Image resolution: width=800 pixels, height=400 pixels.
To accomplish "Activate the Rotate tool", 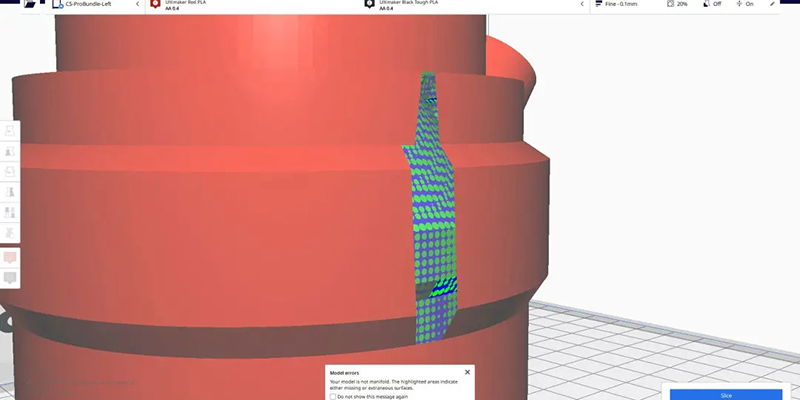I will pyautogui.click(x=10, y=171).
